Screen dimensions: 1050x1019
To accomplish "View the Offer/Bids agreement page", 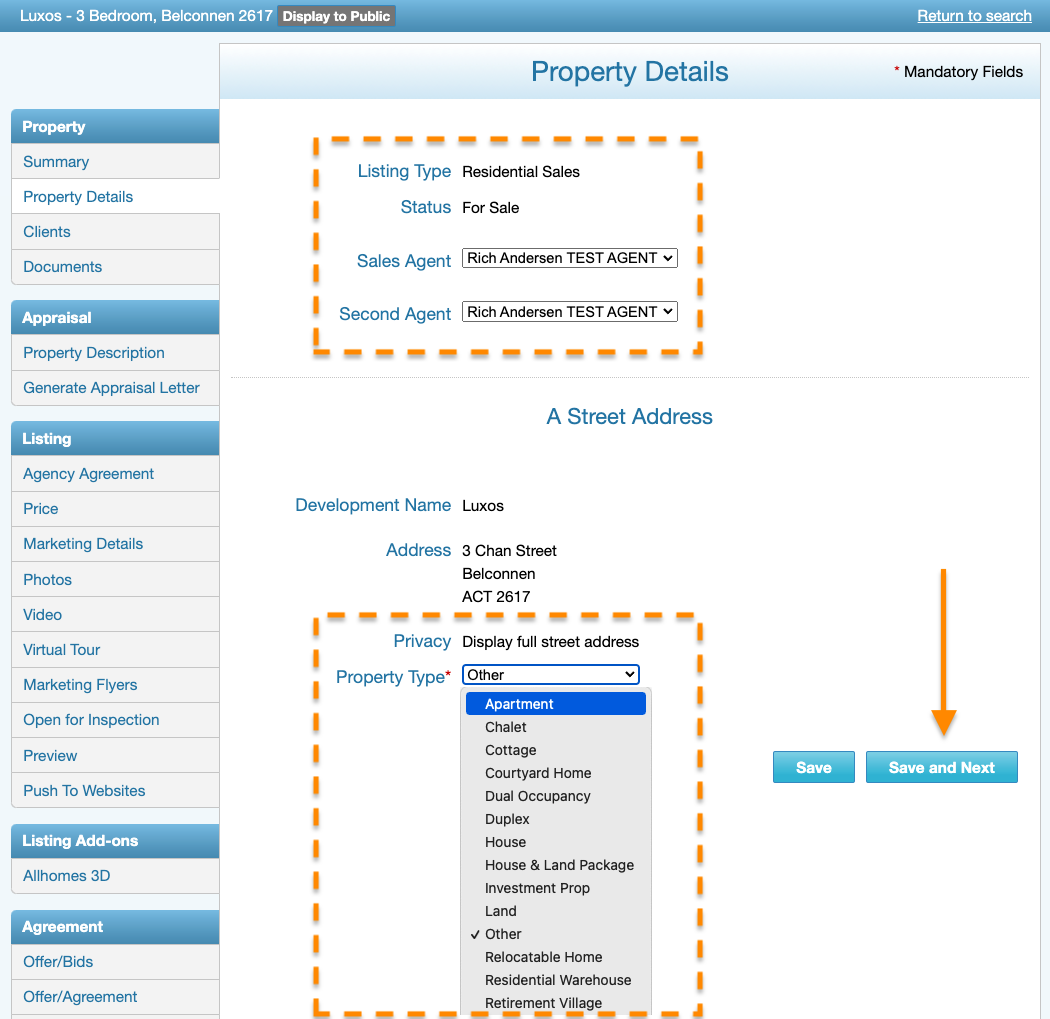I will point(55,961).
